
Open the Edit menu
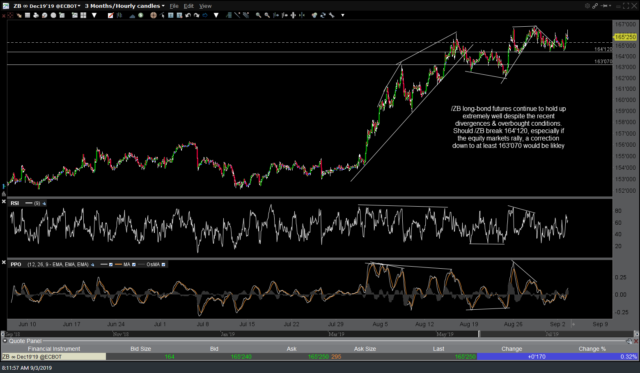pos(189,6)
